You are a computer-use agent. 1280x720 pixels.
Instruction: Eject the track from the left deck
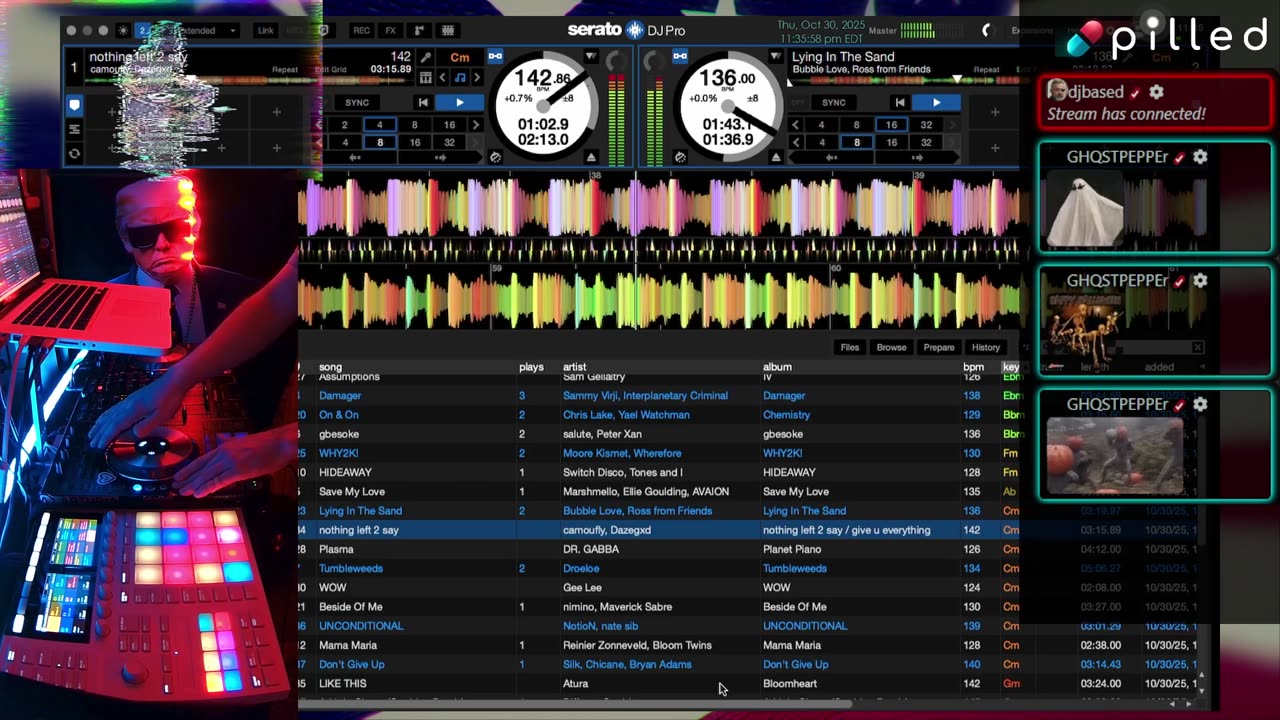coord(591,157)
